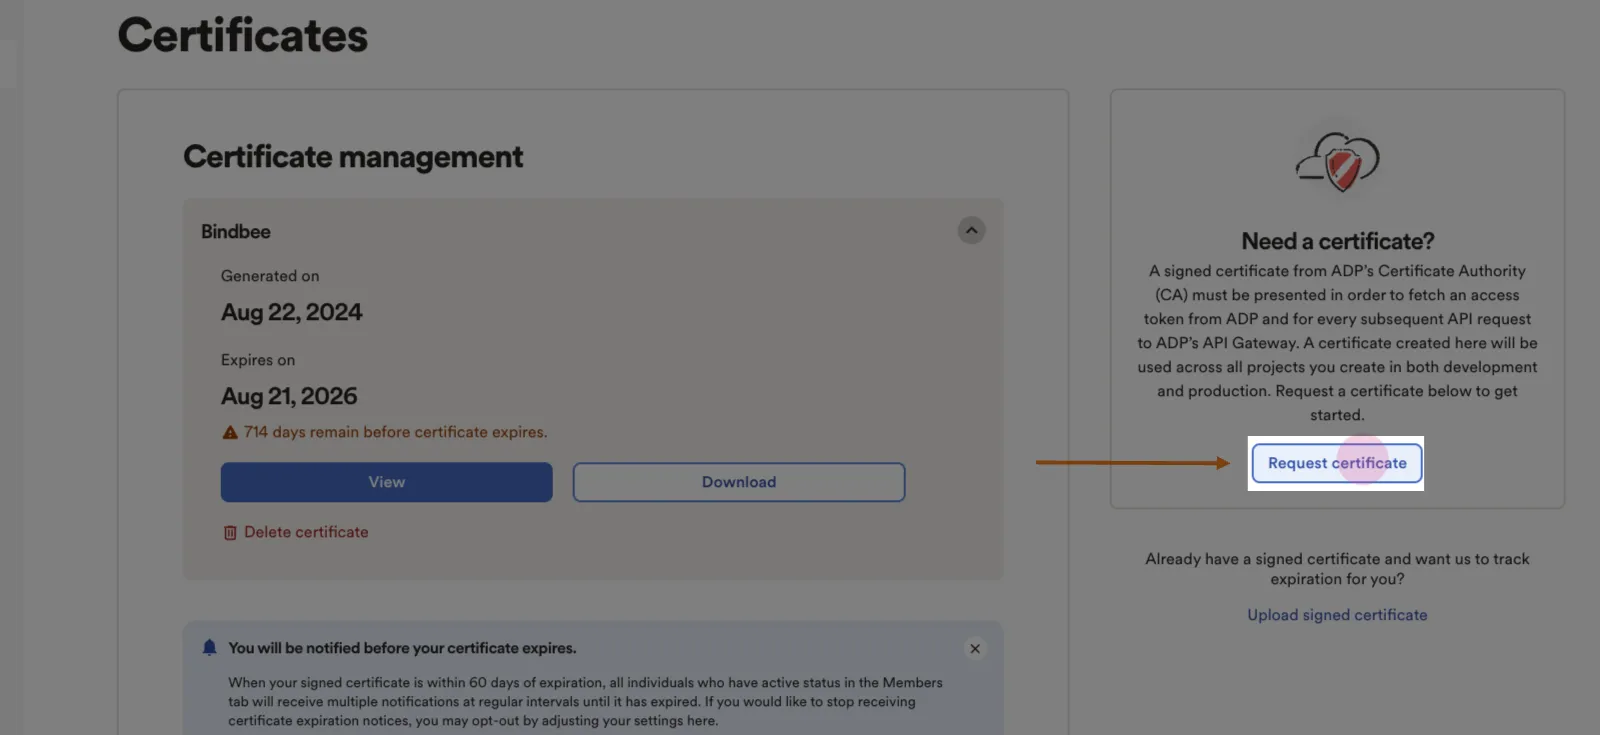Download the Bindbee certificate
Screen dimensions: 1600x735
[739, 482]
